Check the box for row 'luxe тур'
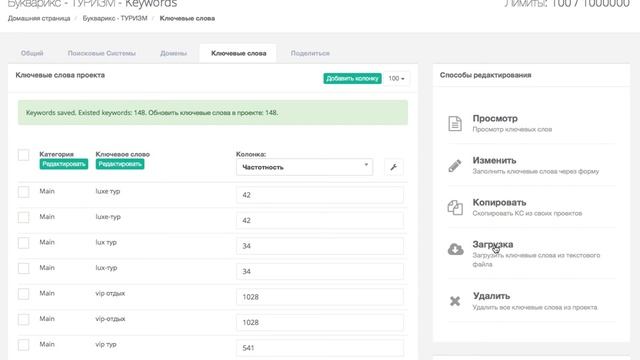This screenshot has height=360, width=640. tap(23, 192)
